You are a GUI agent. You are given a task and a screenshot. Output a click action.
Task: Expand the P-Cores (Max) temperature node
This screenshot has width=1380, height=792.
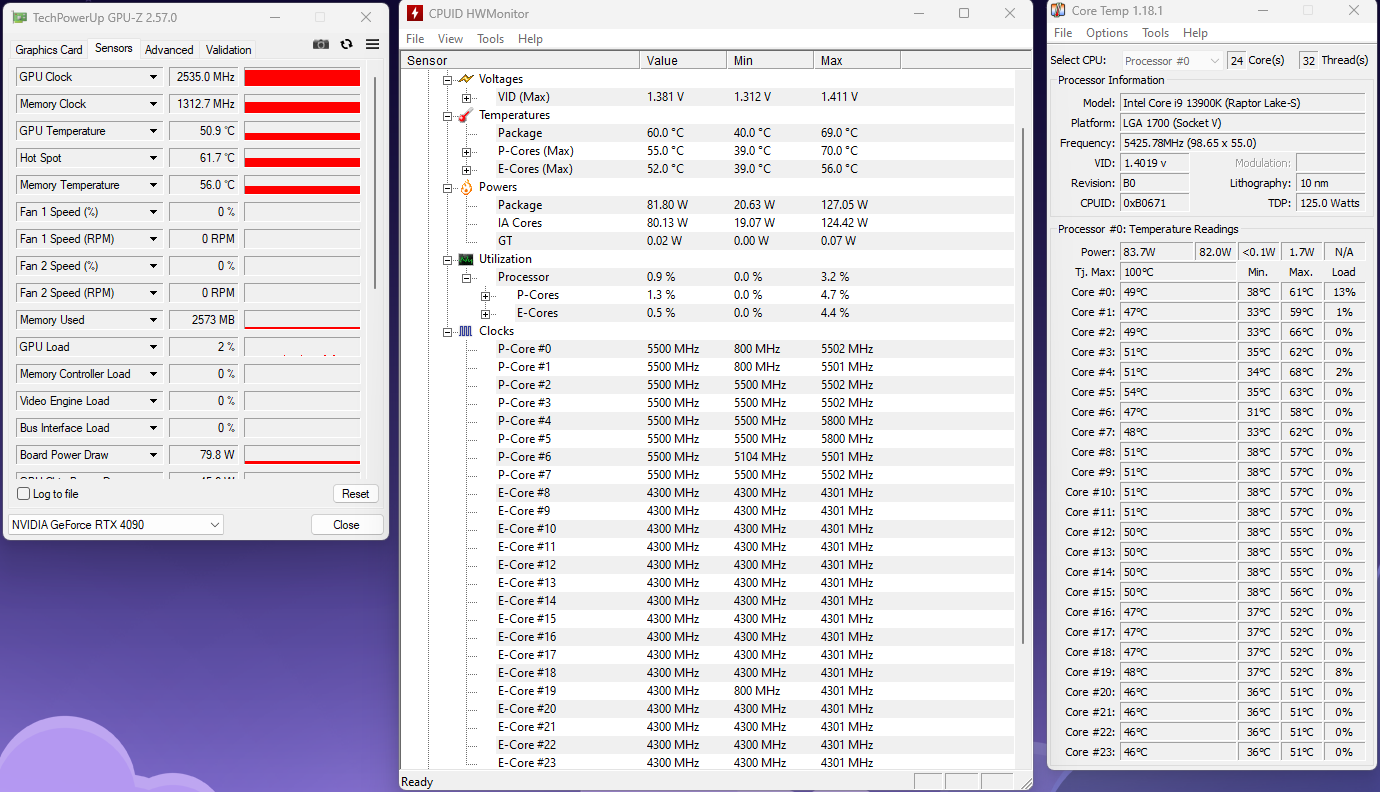pyautogui.click(x=466, y=151)
